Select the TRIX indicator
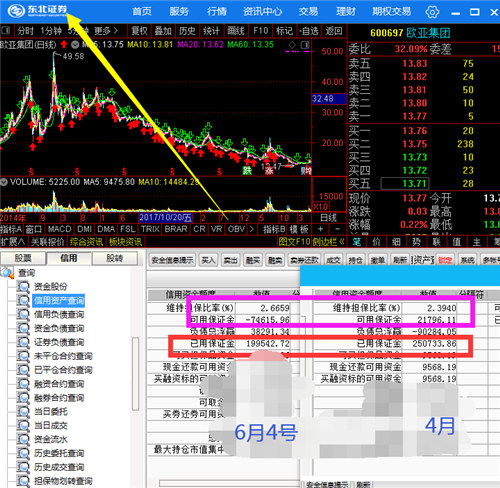 [x=150, y=229]
